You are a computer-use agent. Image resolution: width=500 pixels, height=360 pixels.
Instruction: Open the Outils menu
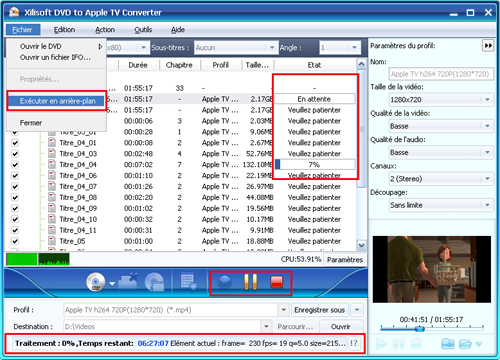click(x=143, y=30)
